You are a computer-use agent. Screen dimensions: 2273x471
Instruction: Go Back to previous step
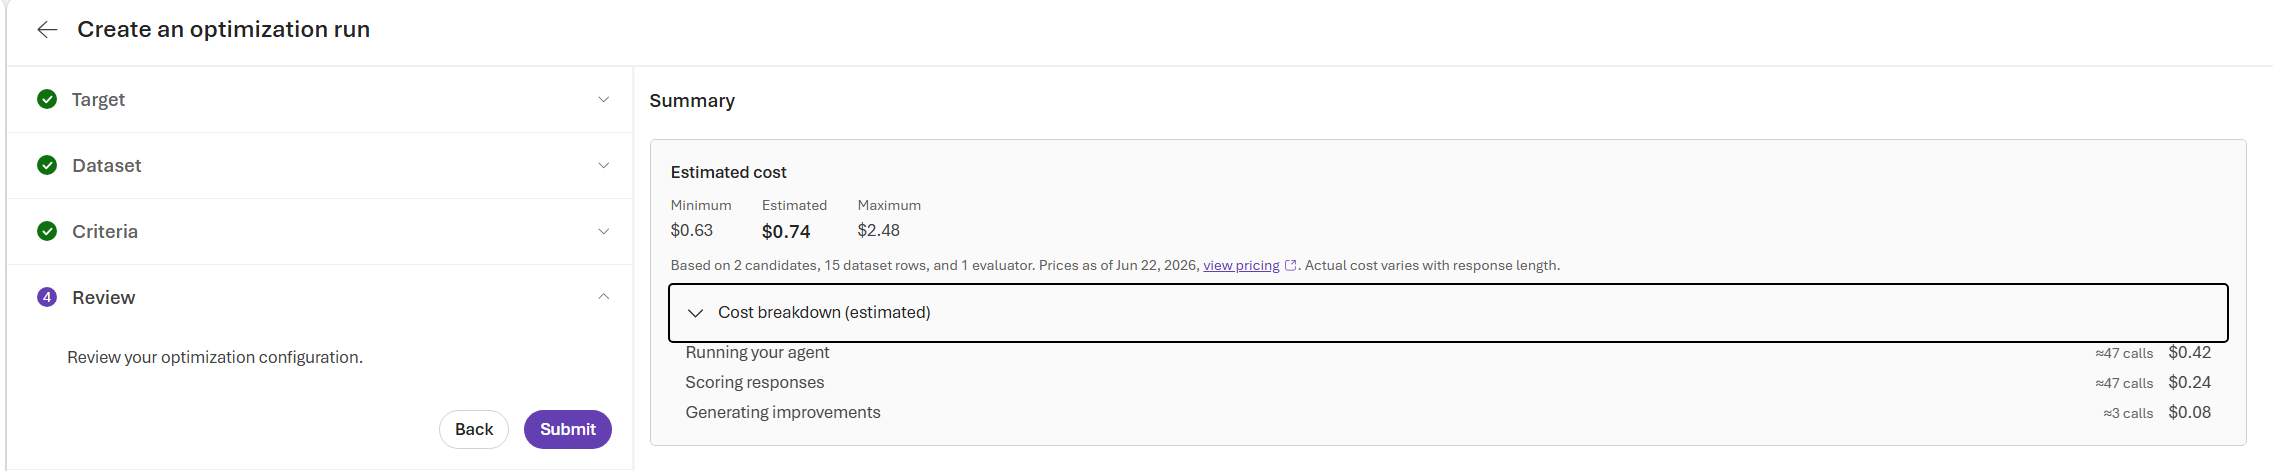474,429
